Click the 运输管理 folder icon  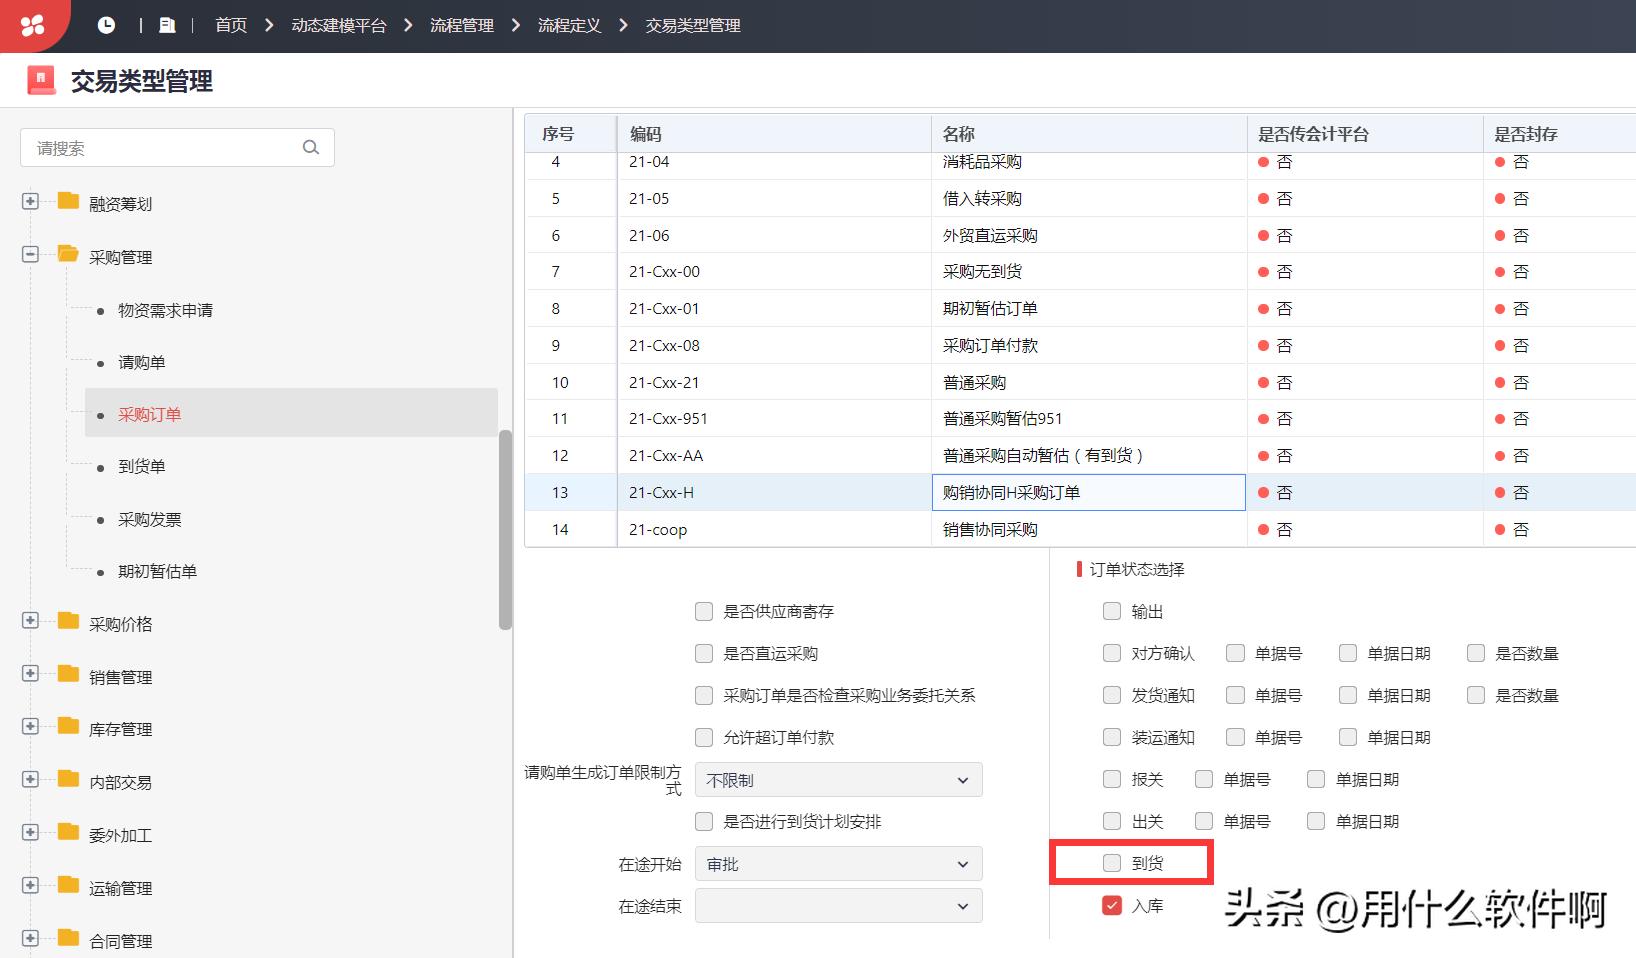[66, 887]
